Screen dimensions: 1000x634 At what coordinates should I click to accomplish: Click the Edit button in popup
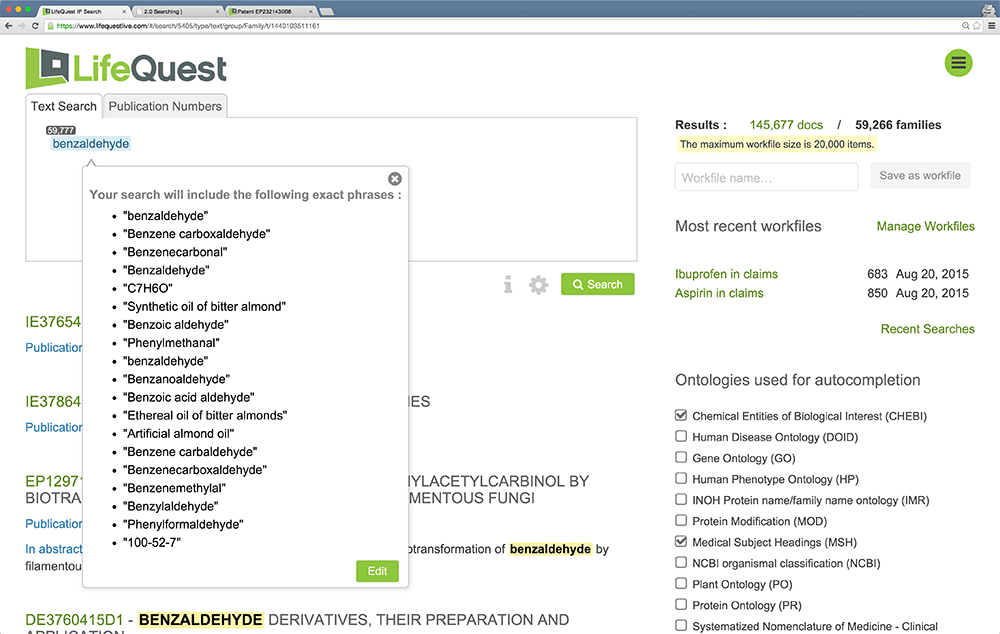coord(377,571)
